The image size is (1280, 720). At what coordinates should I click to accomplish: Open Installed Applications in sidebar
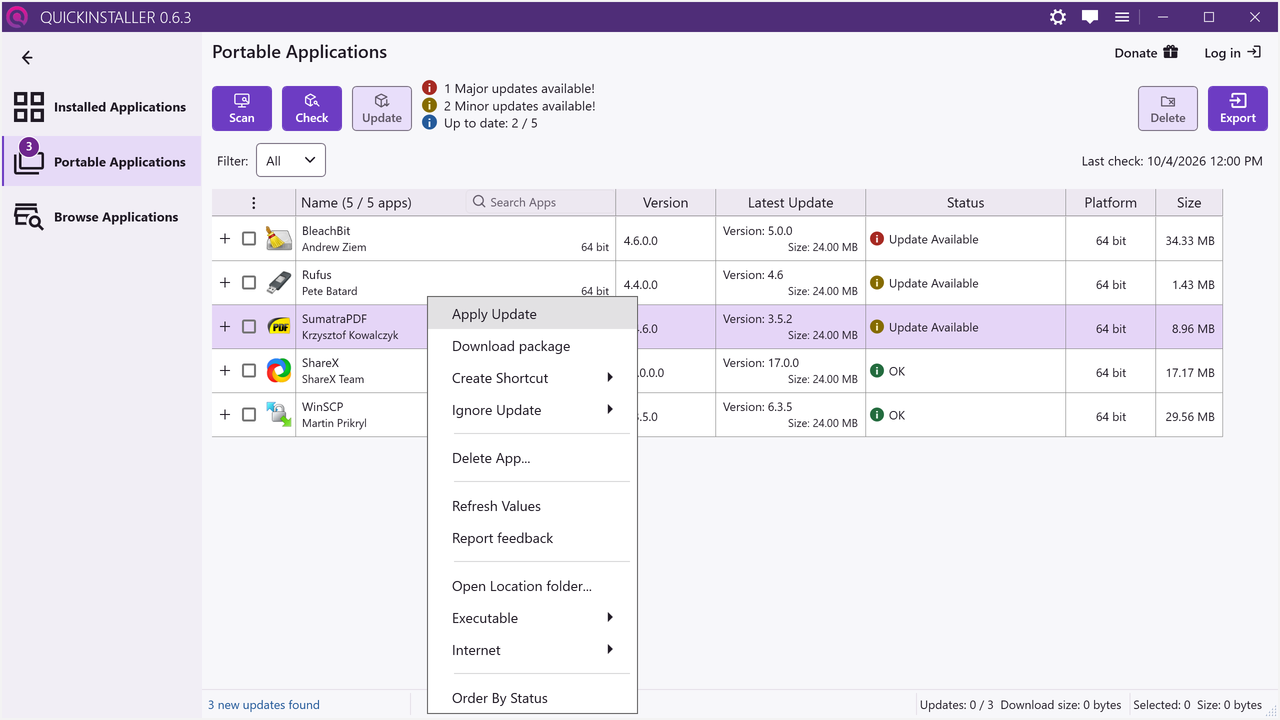coord(101,107)
